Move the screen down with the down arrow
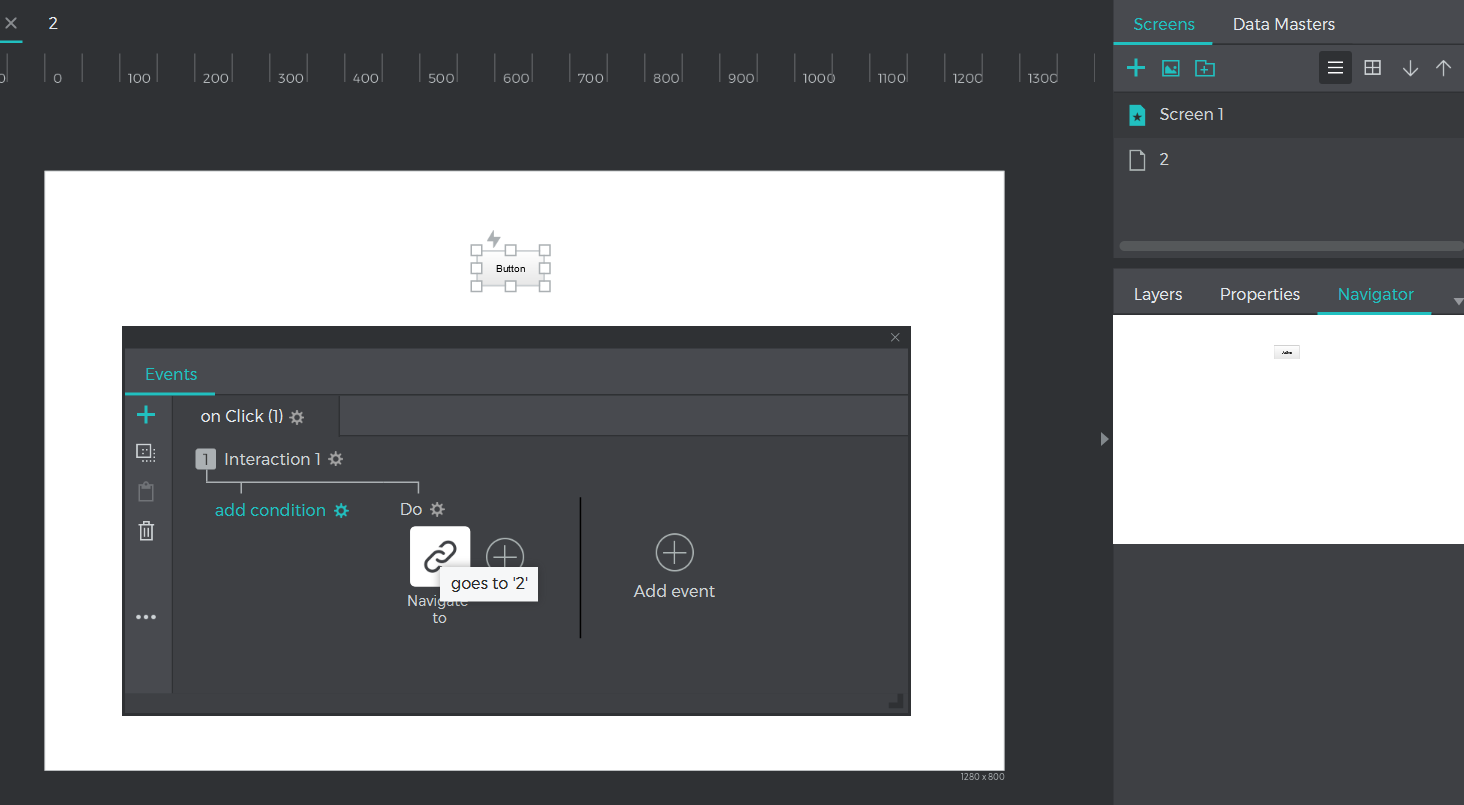This screenshot has width=1464, height=805. click(1410, 68)
